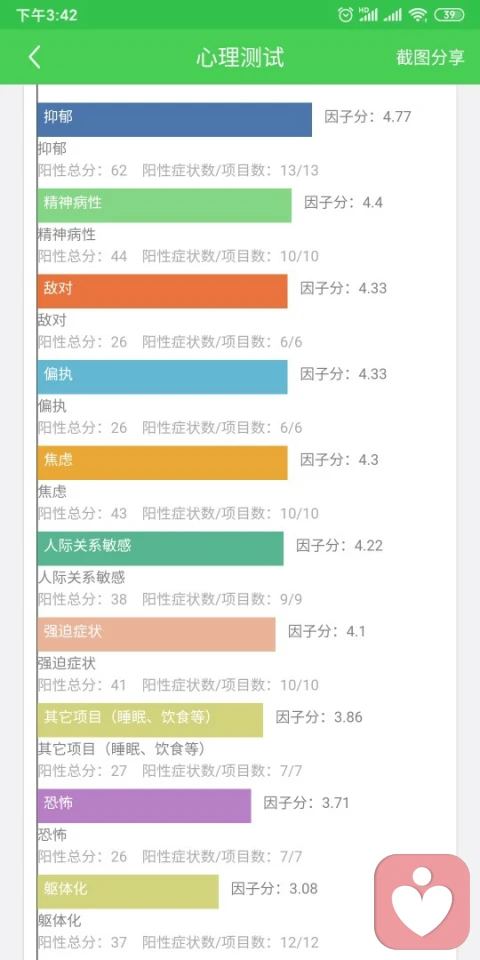Select the 其它项目（睡眠、饮食等）bar
The height and width of the screenshot is (960, 480).
150,719
